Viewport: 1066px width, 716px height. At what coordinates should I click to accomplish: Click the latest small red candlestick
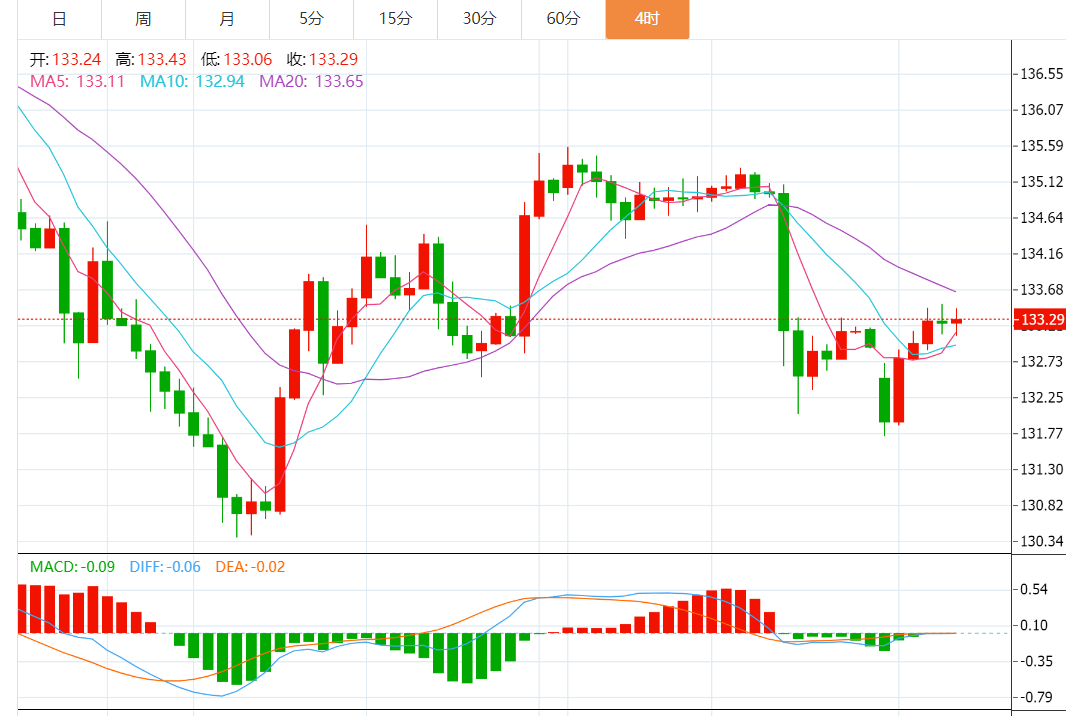pos(957,321)
